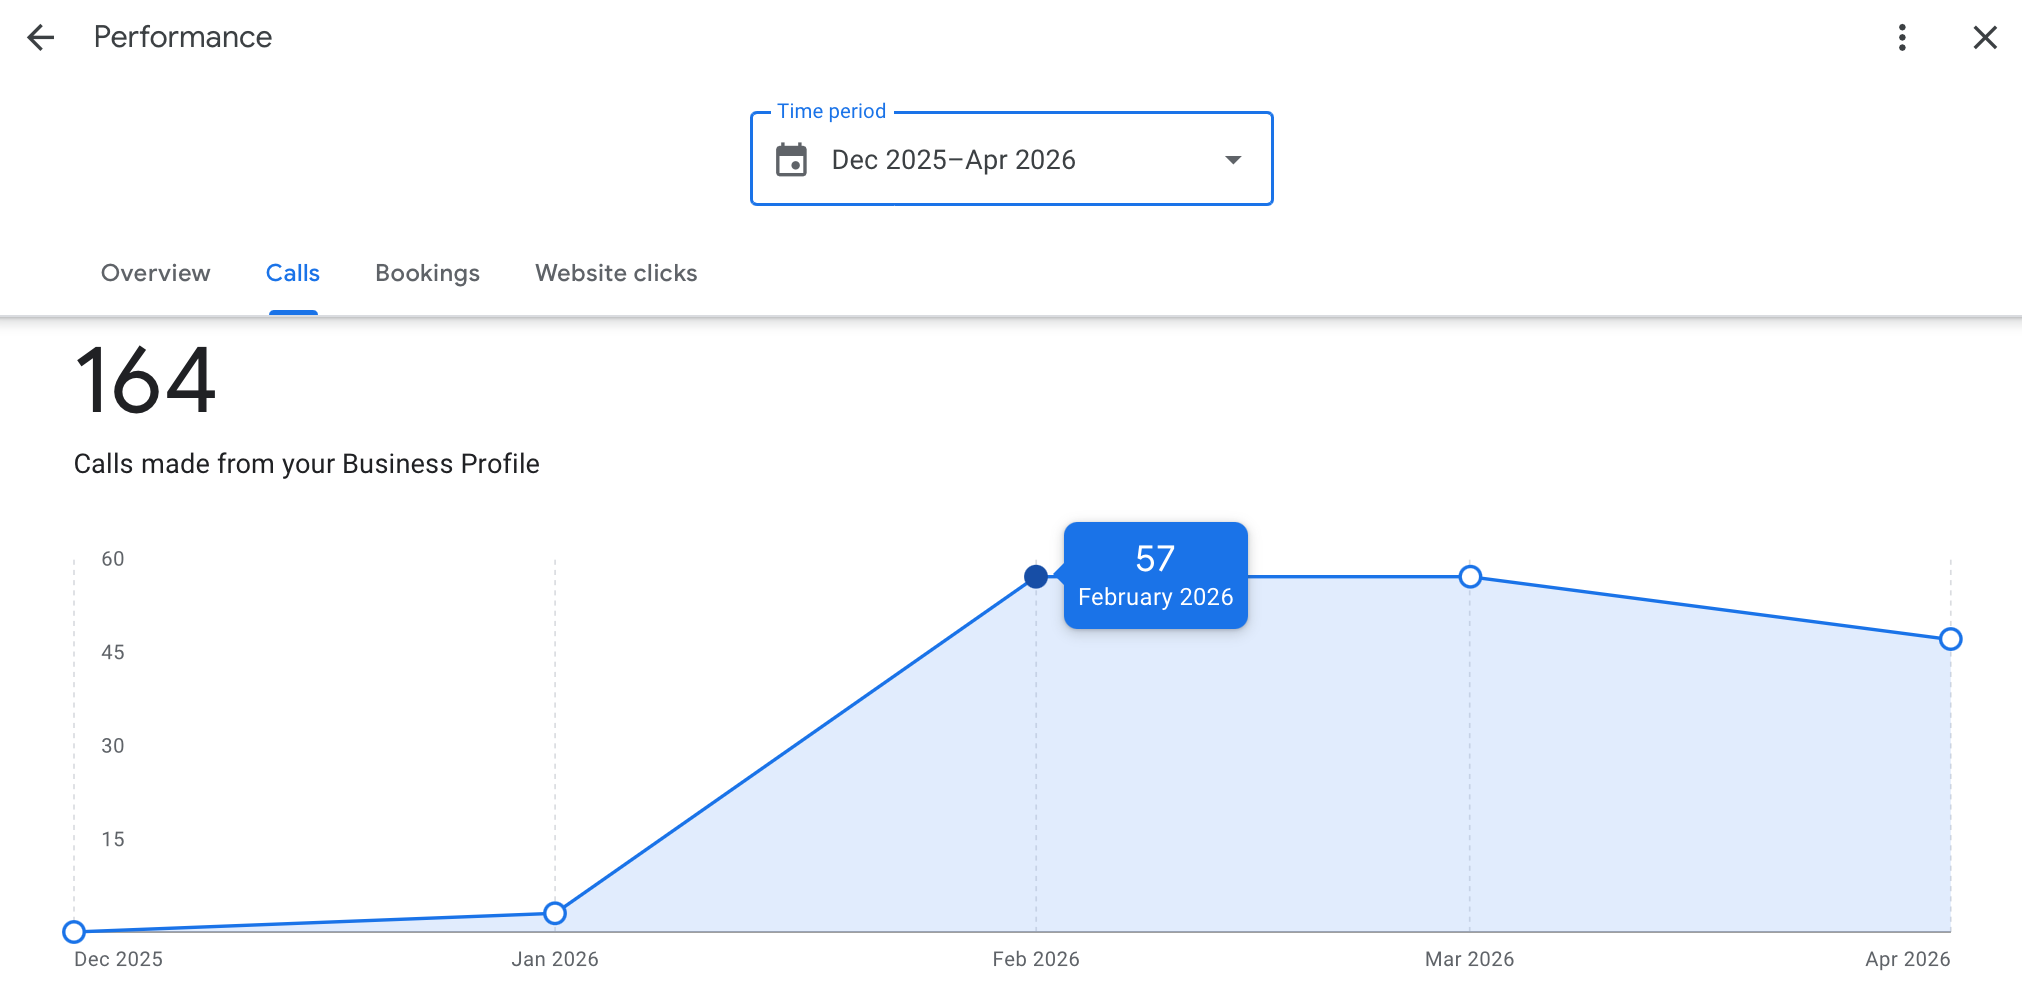2022x1004 pixels.
Task: Click the highlighted Feb 2026 data point
Action: (x=1036, y=576)
